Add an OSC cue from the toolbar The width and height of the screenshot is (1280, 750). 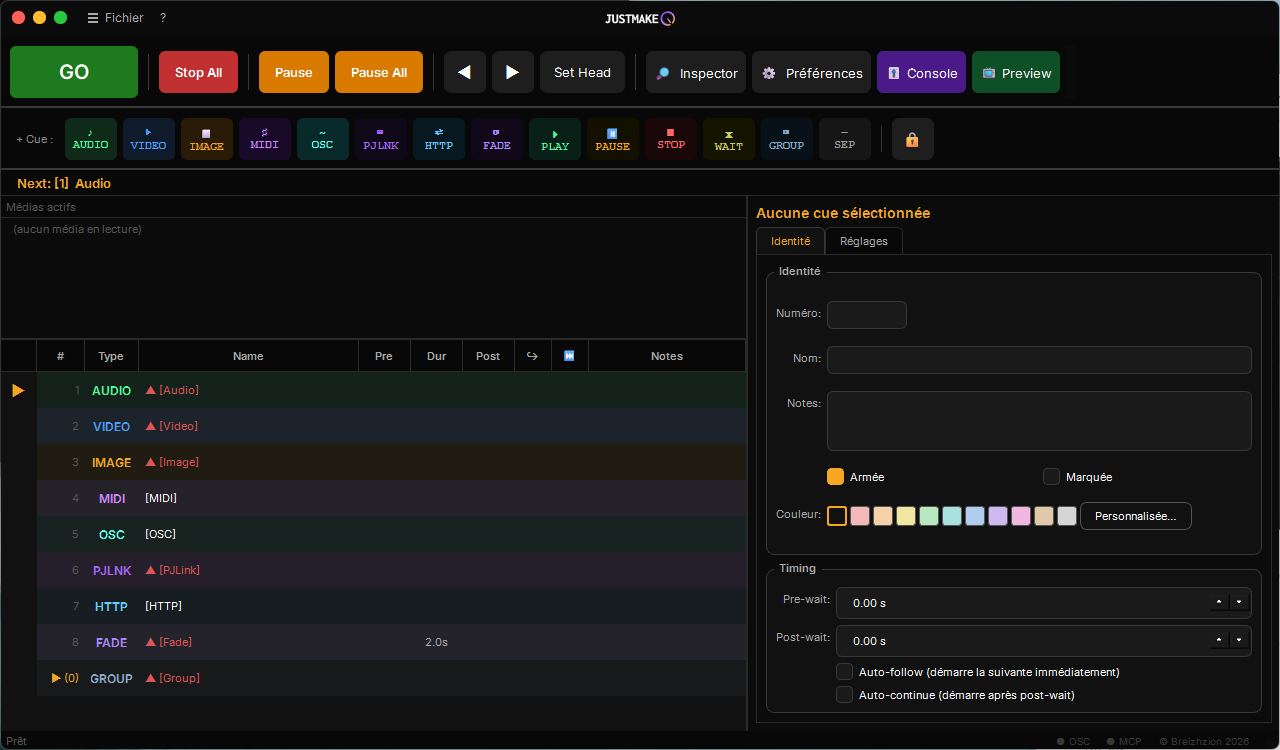[323, 139]
